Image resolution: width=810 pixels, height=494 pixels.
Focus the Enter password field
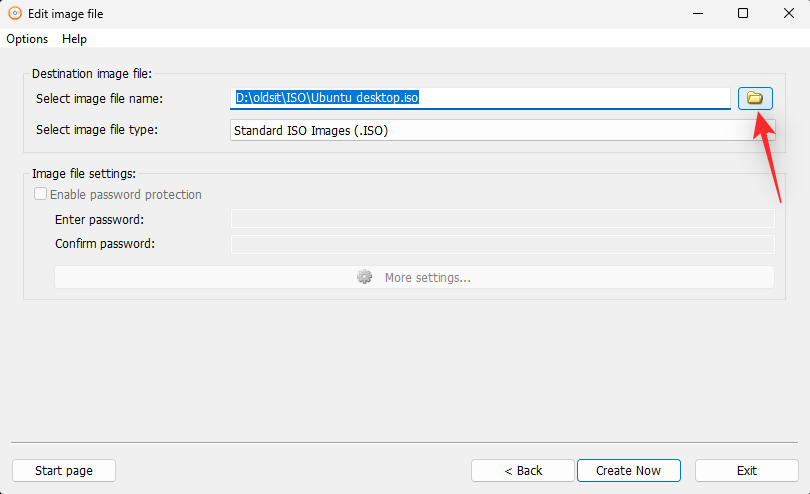[x=503, y=219]
